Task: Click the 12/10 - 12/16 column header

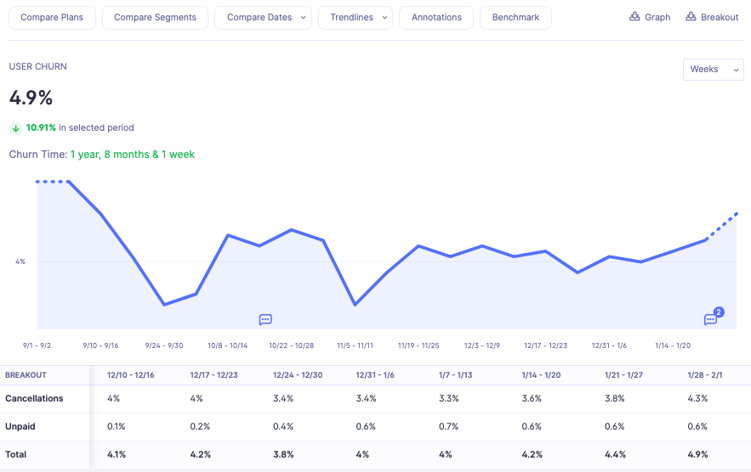Action: (131, 375)
